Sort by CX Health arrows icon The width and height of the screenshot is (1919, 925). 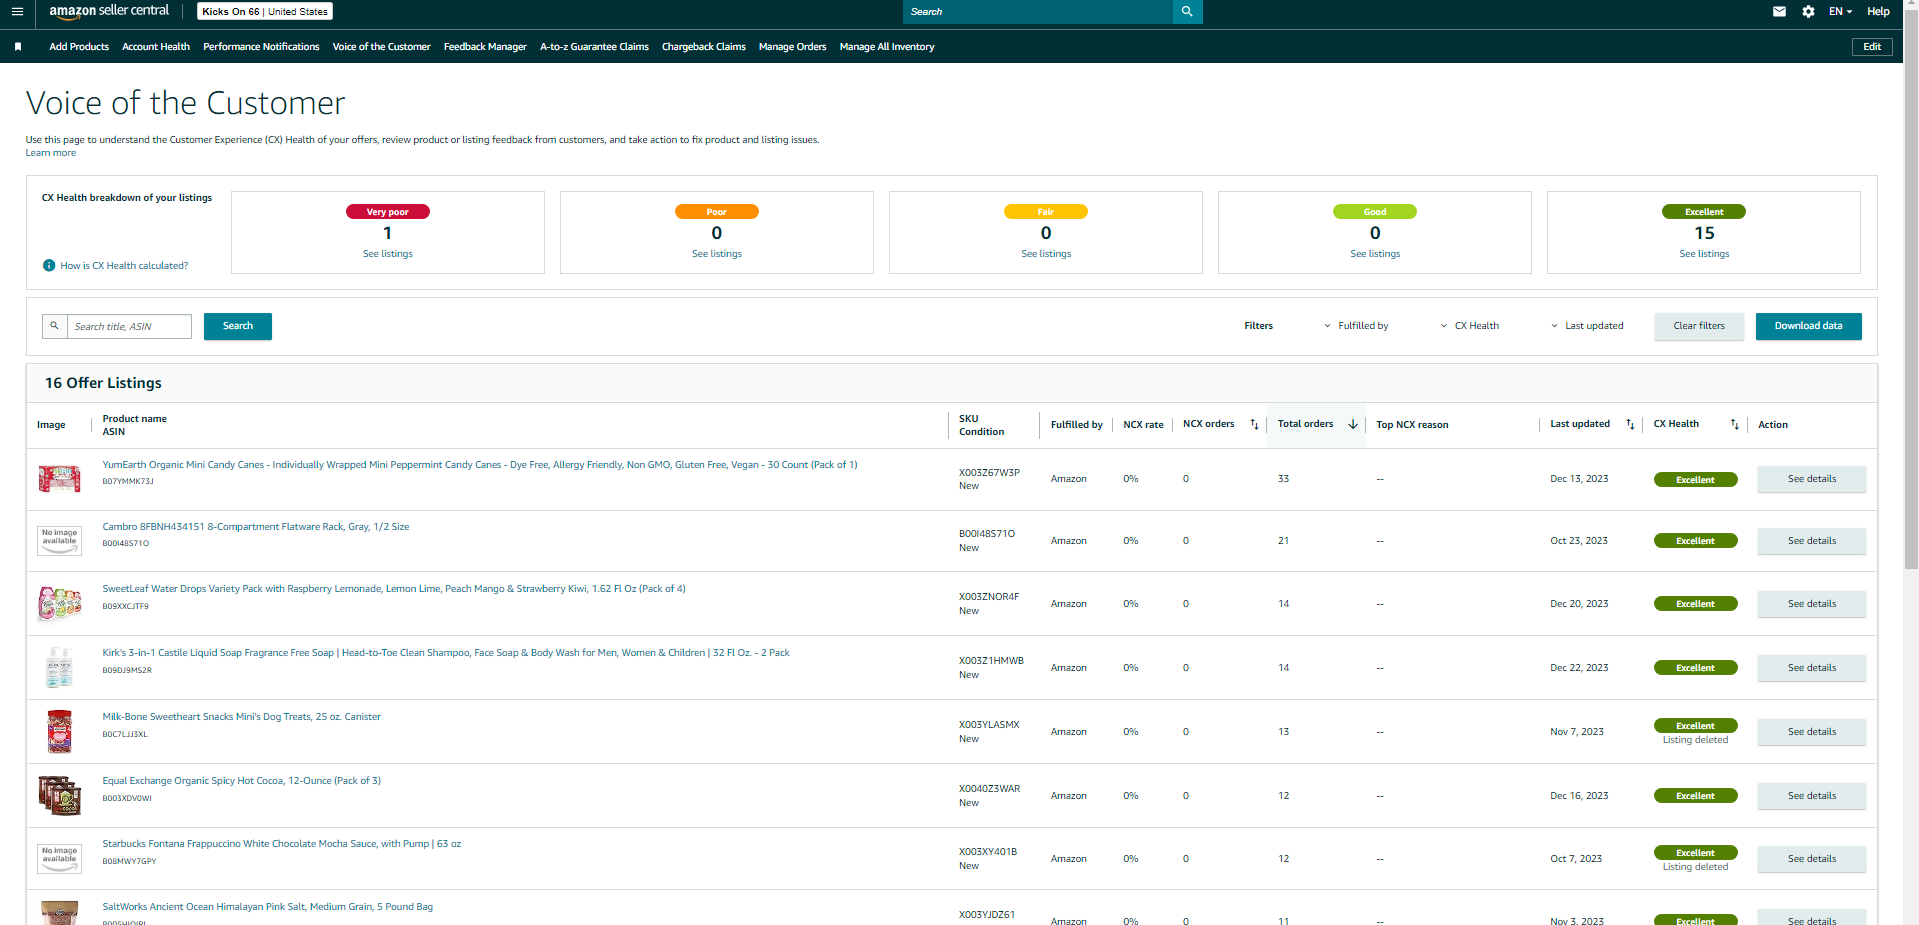[1734, 425]
